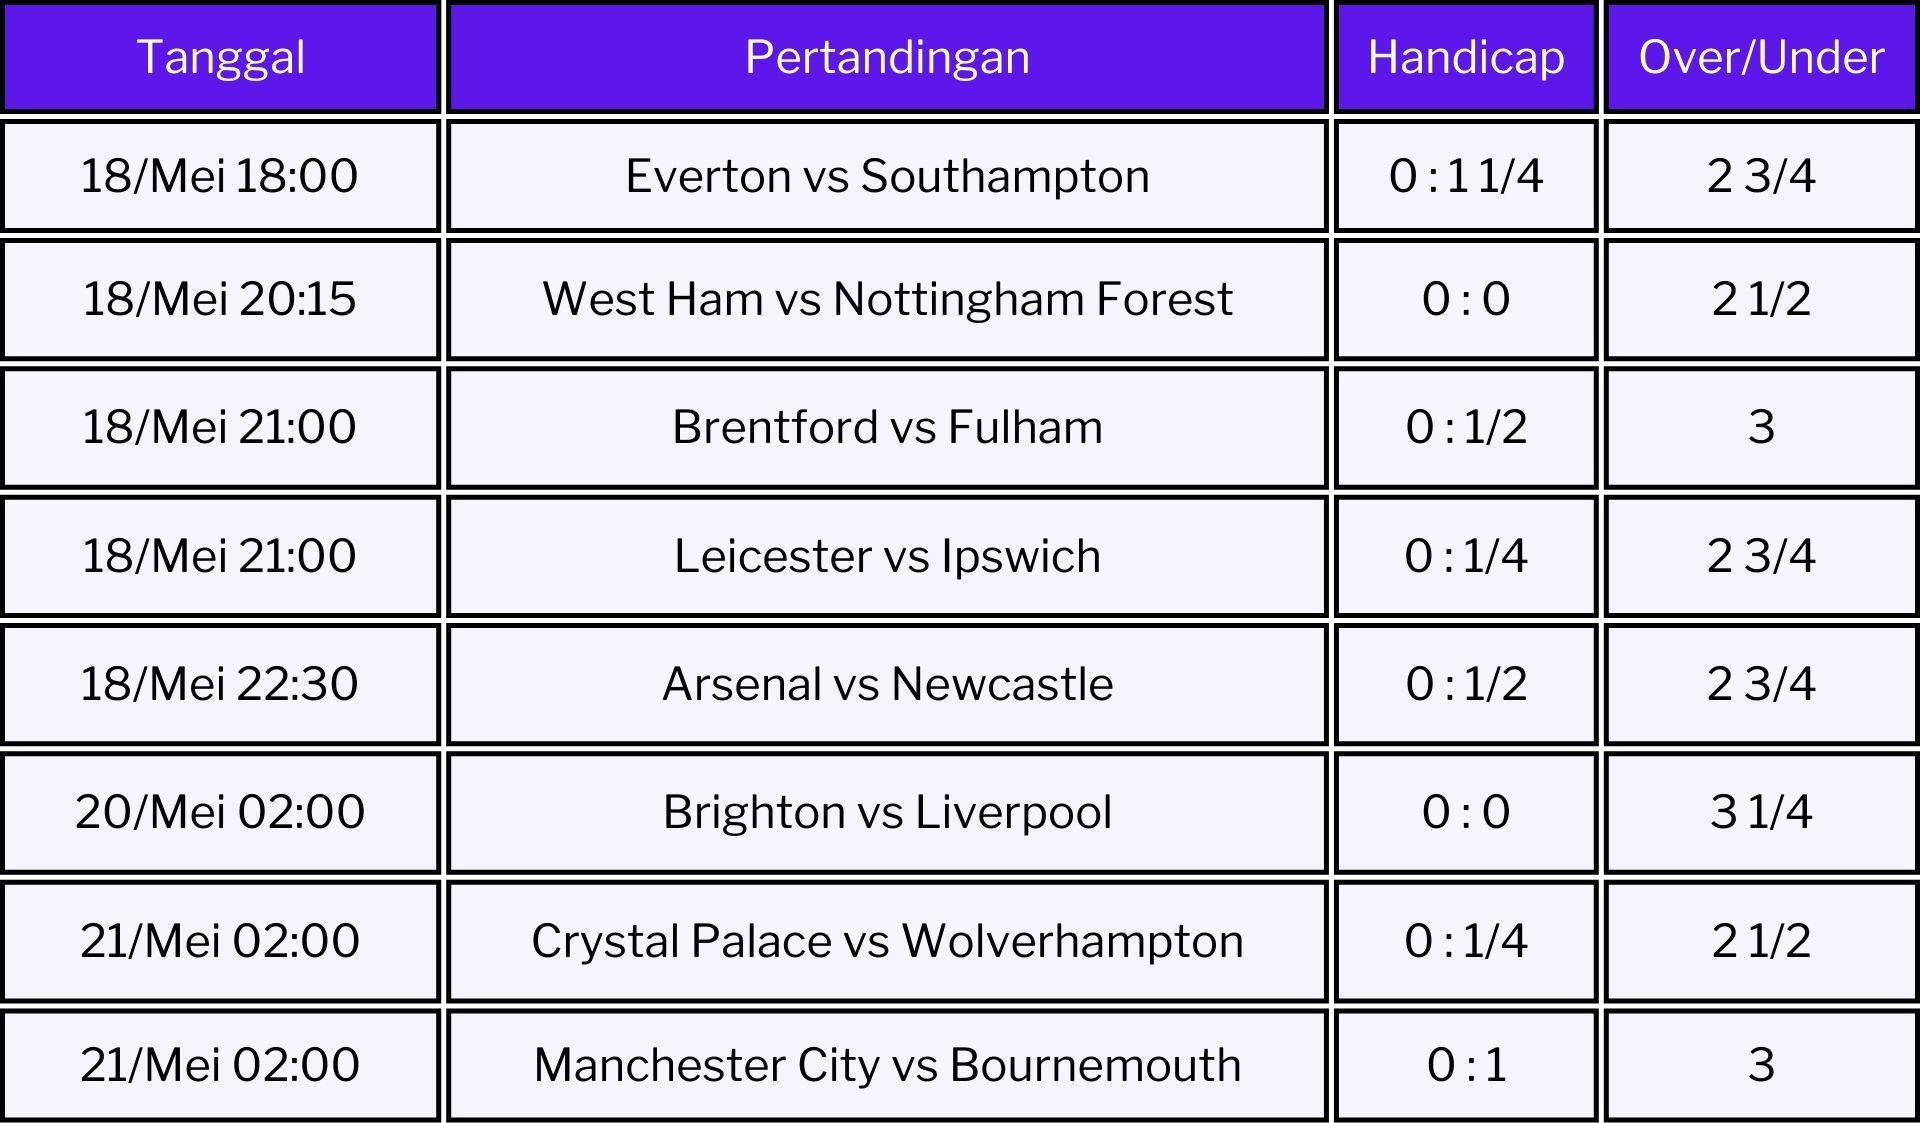The height and width of the screenshot is (1123, 1920).
Task: Select the 0 : 1 handicap for Manchester City
Action: point(1466,1065)
